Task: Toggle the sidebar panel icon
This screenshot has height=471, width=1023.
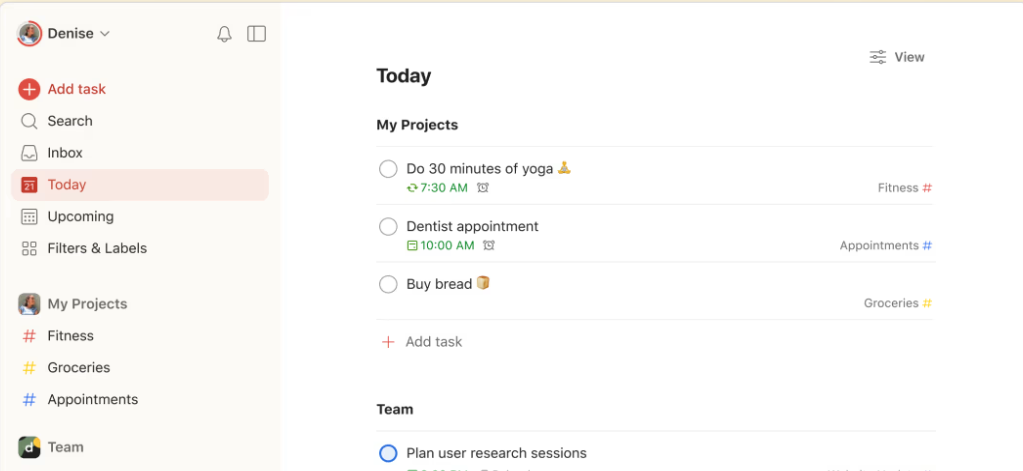Action: (257, 34)
